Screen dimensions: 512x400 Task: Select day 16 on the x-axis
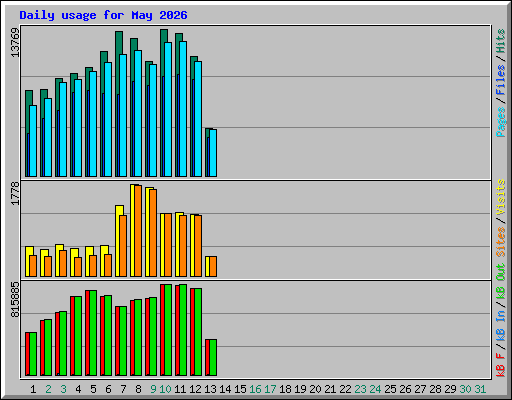click(255, 389)
